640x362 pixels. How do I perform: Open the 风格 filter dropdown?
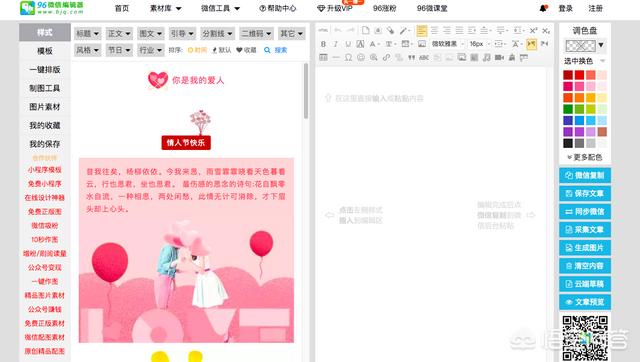pos(87,50)
